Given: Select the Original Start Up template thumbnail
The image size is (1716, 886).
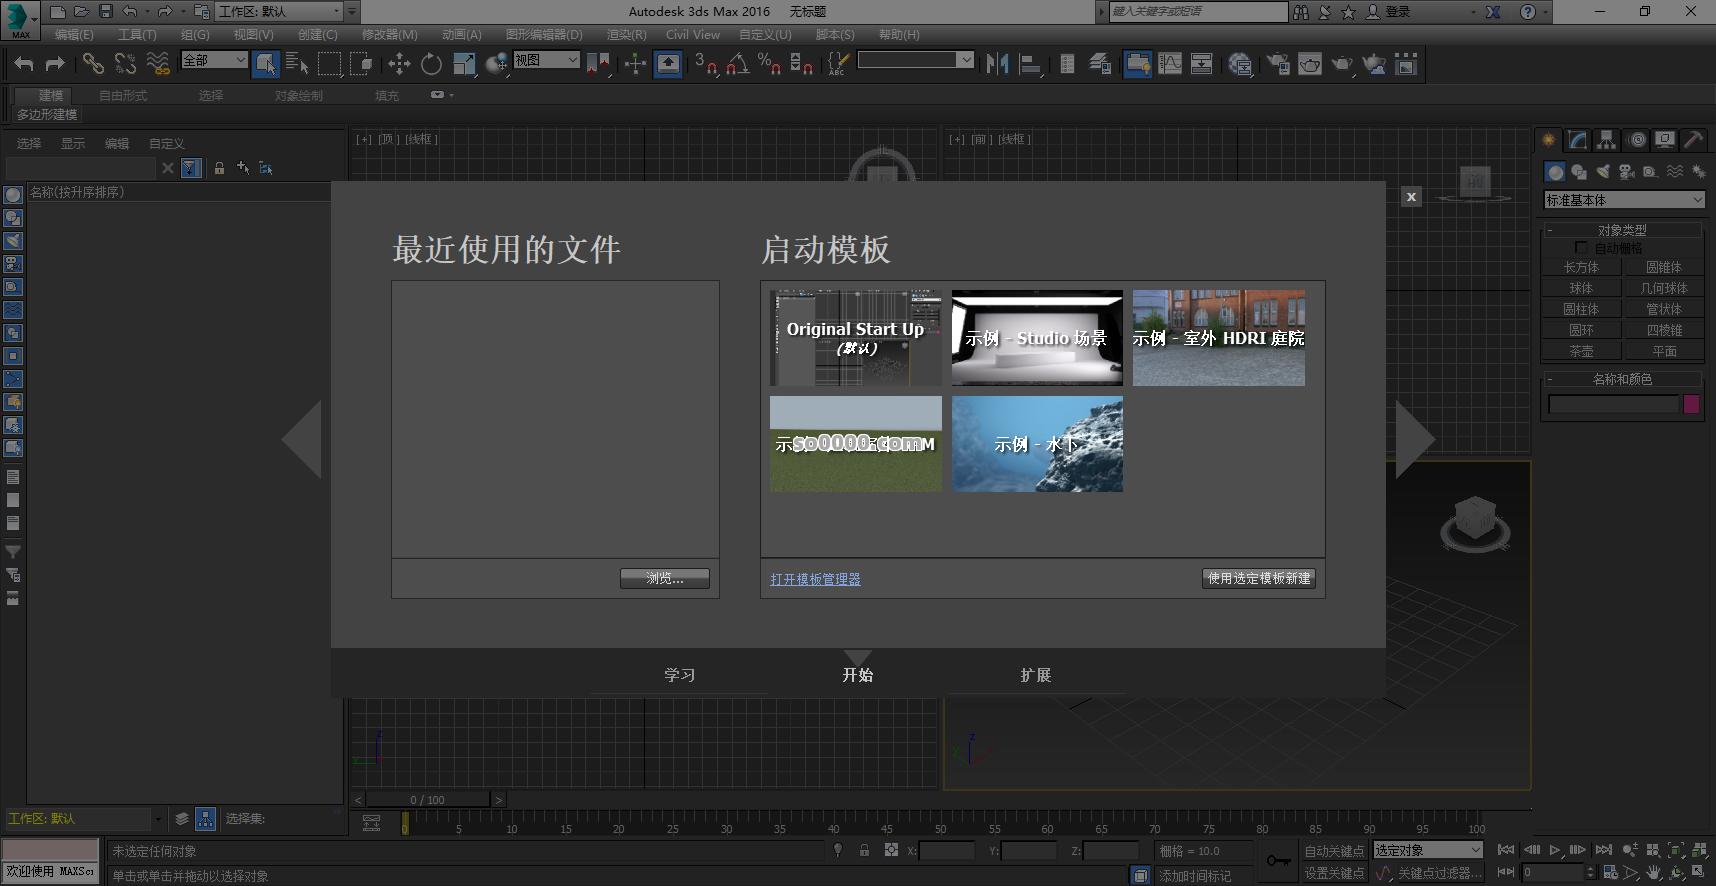Looking at the screenshot, I should click(x=855, y=338).
